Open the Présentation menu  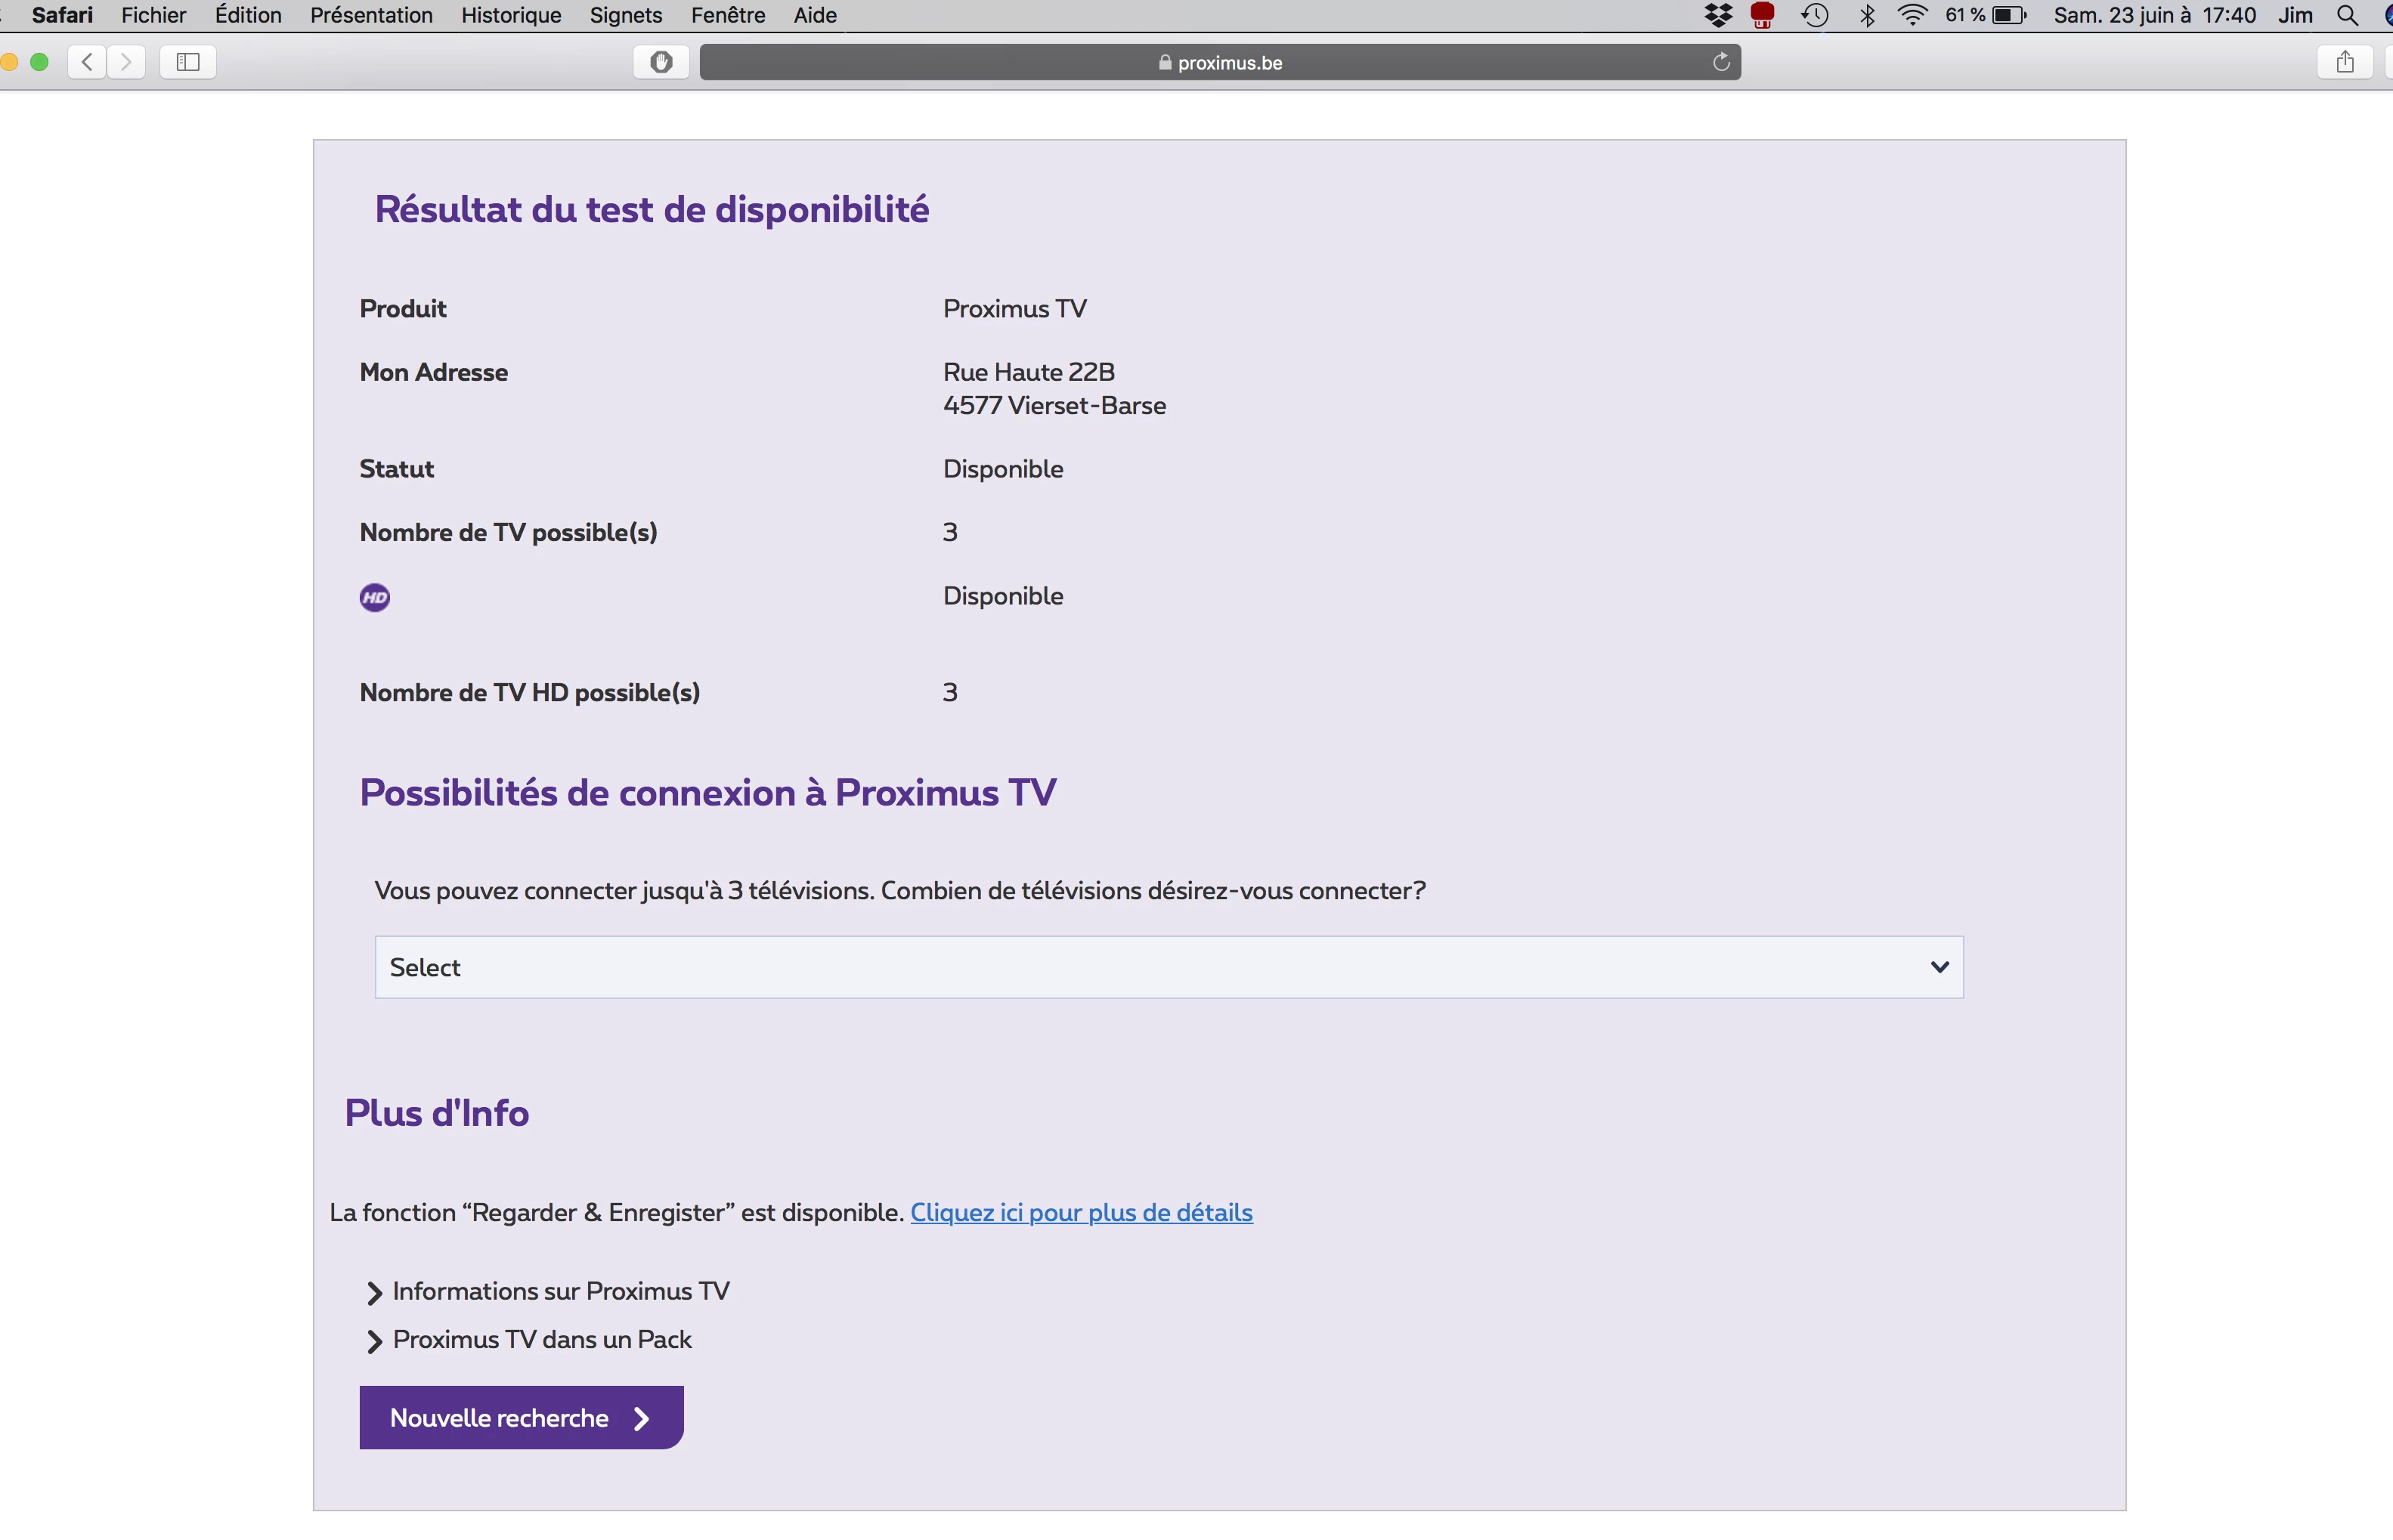pyautogui.click(x=371, y=15)
